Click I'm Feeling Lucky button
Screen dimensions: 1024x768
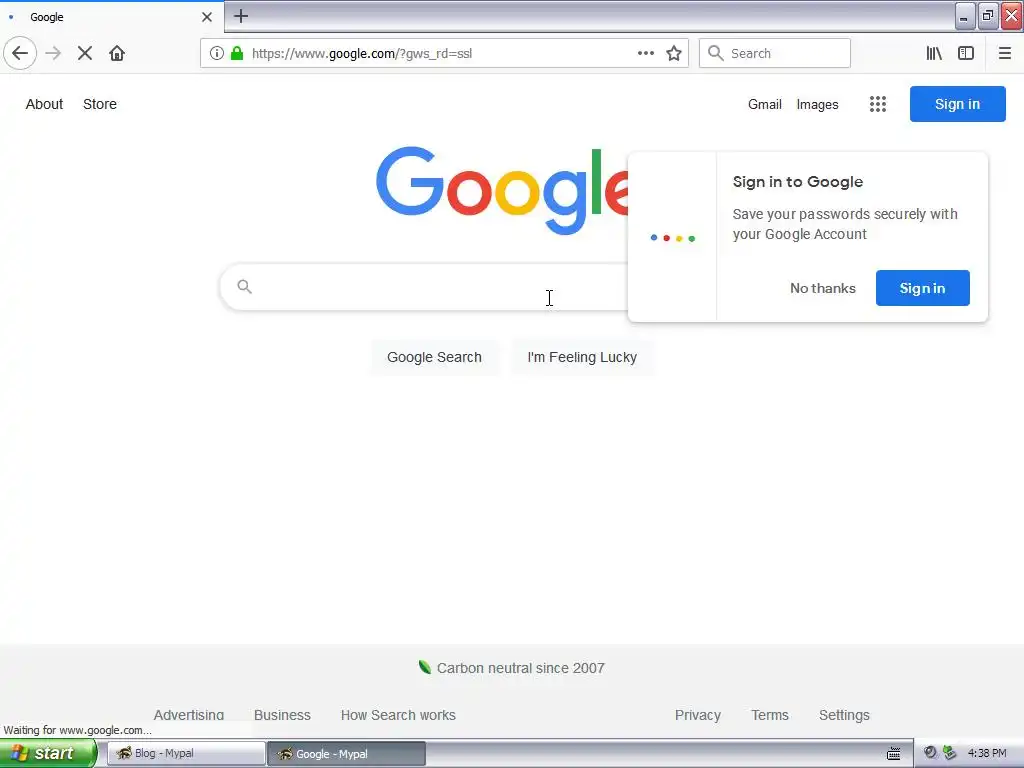point(582,357)
